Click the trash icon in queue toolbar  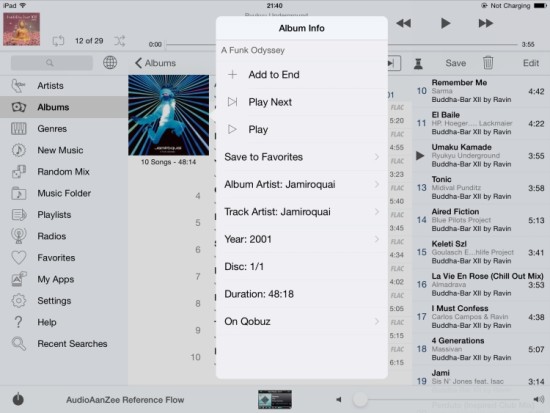(x=488, y=63)
